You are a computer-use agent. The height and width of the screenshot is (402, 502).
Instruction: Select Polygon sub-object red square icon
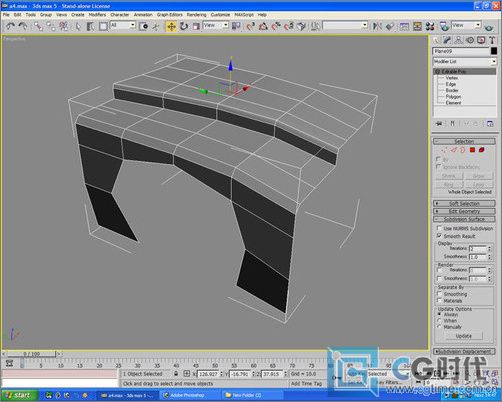472,150
